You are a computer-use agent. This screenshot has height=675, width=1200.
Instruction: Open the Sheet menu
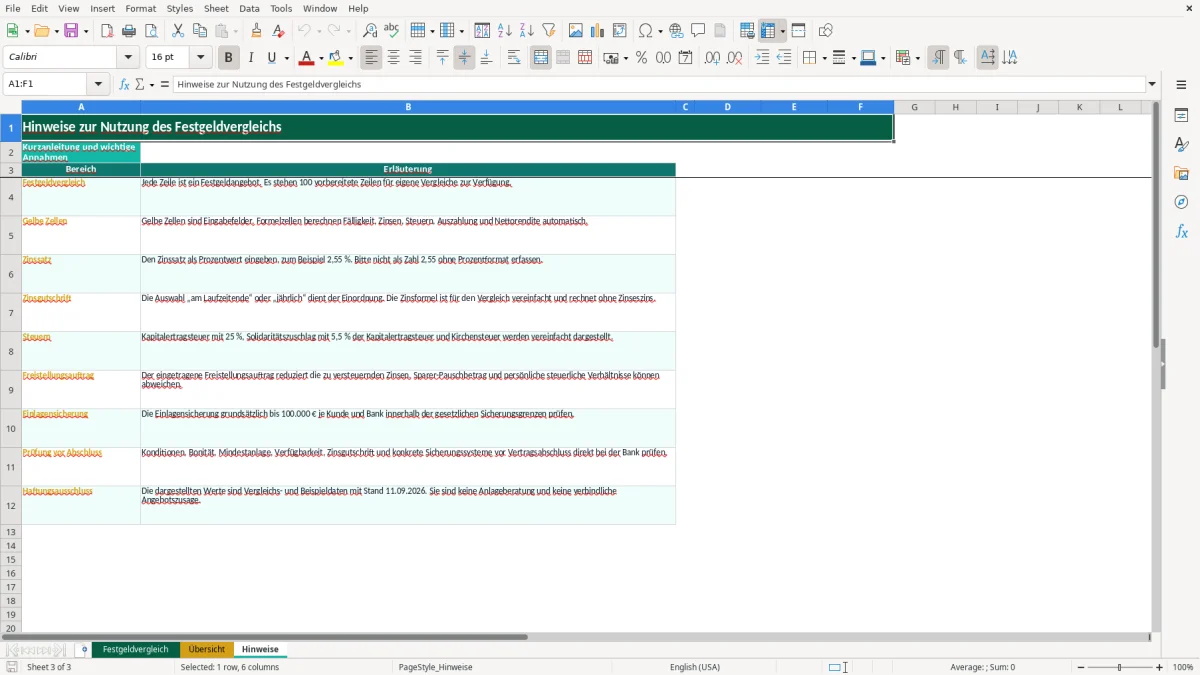tap(216, 8)
